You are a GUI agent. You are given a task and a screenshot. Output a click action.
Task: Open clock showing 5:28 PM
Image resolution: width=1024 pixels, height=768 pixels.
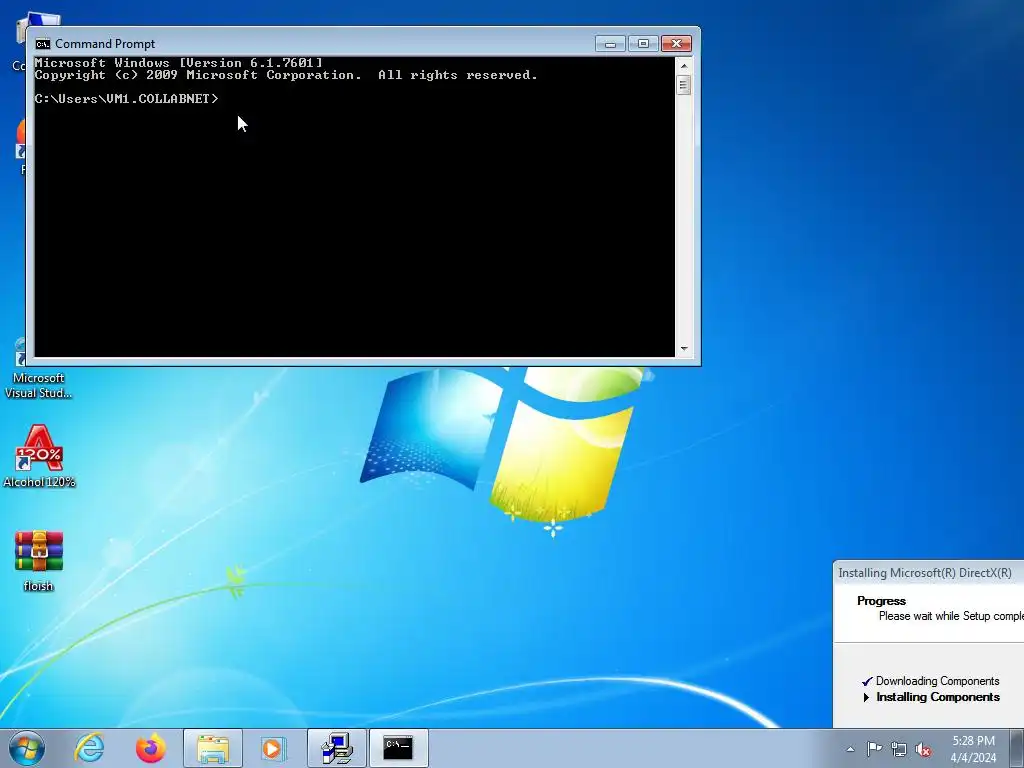pyautogui.click(x=973, y=749)
